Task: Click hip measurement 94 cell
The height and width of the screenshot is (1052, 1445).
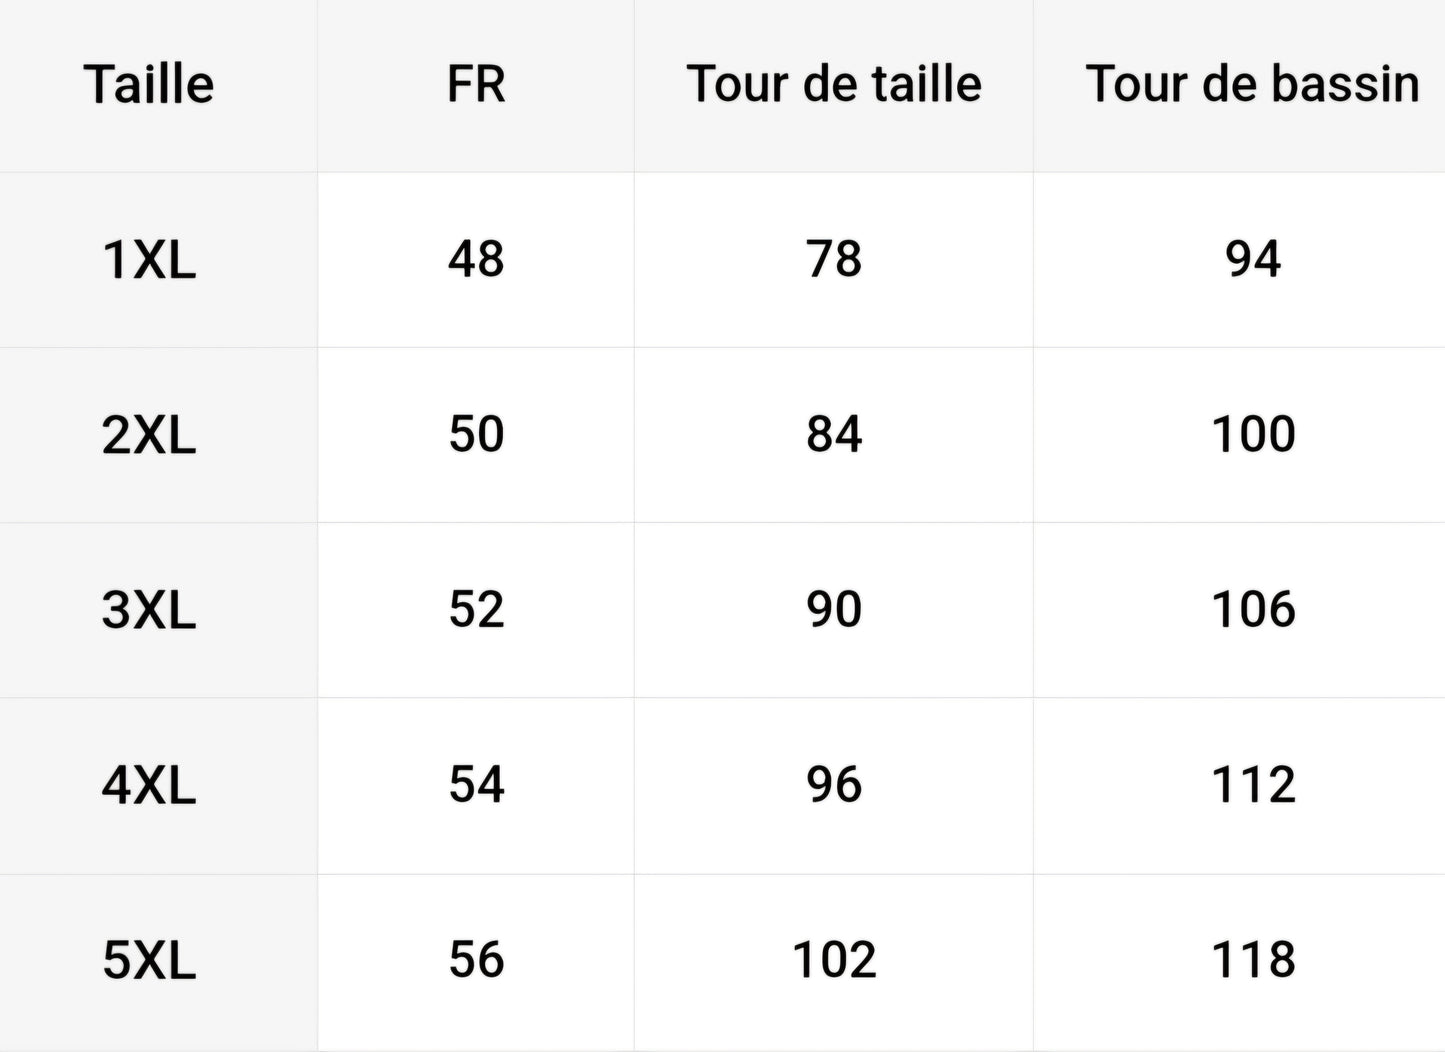Action: pos(1253,259)
